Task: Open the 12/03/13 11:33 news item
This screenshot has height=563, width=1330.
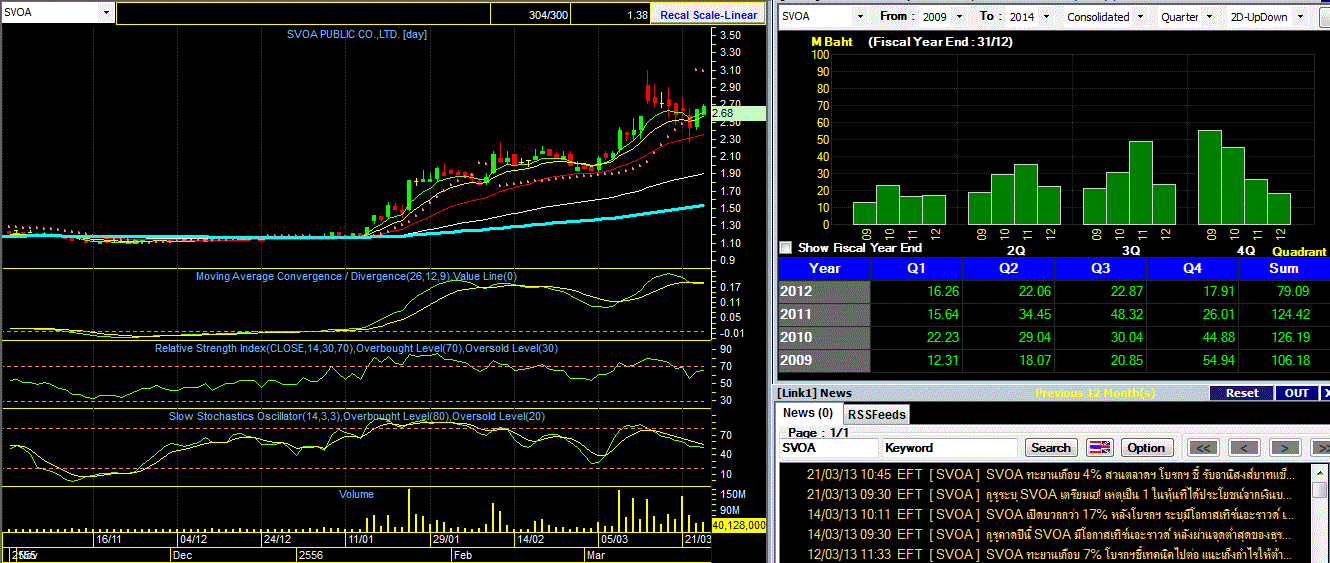Action: 1050,553
